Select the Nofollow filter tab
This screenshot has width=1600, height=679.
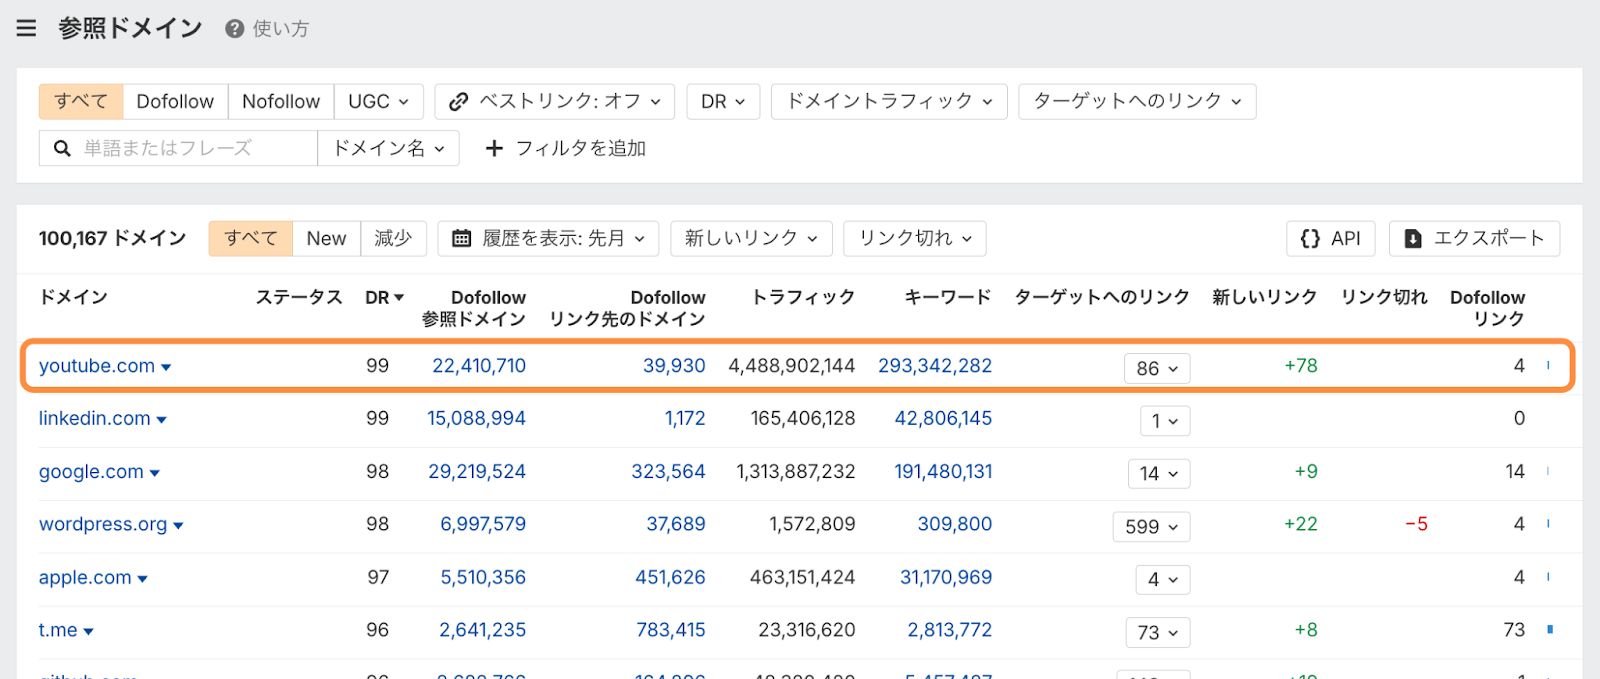tap(281, 101)
